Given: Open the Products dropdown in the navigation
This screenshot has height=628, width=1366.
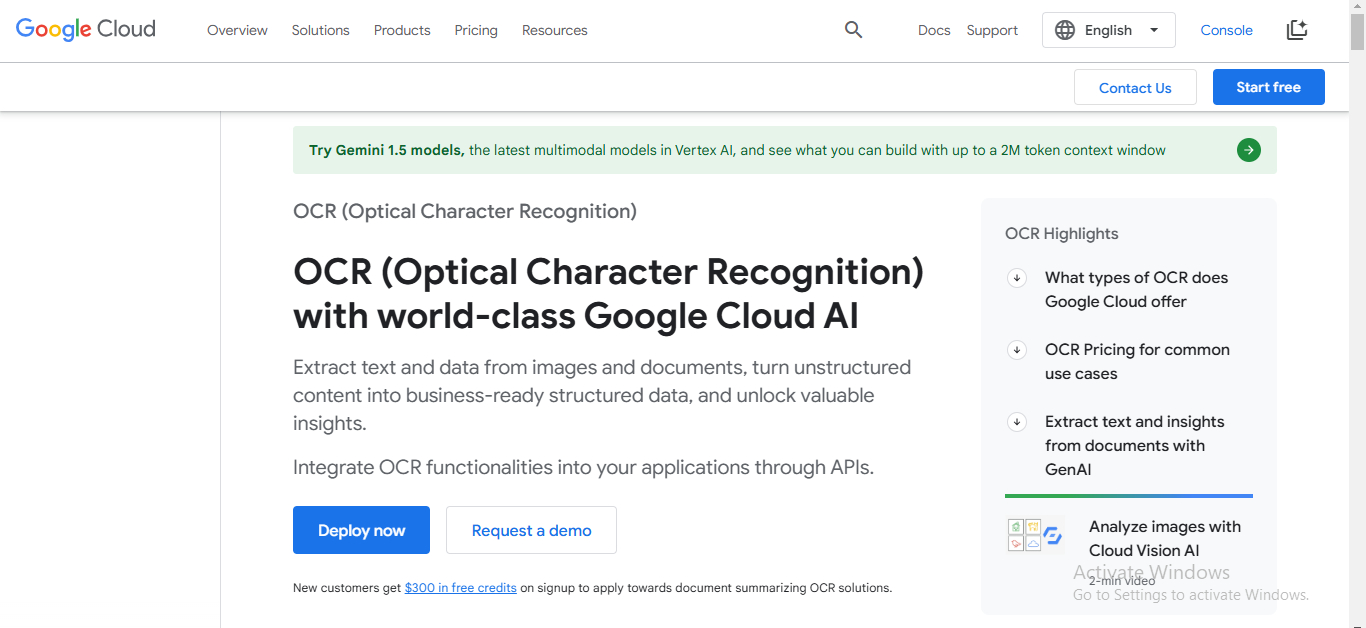Looking at the screenshot, I should pyautogui.click(x=402, y=30).
